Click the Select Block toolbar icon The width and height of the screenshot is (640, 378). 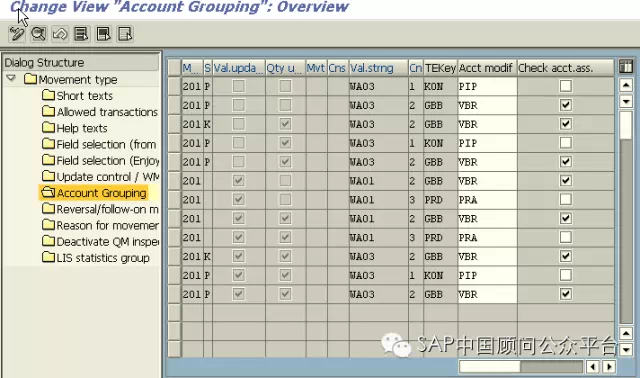[103, 34]
